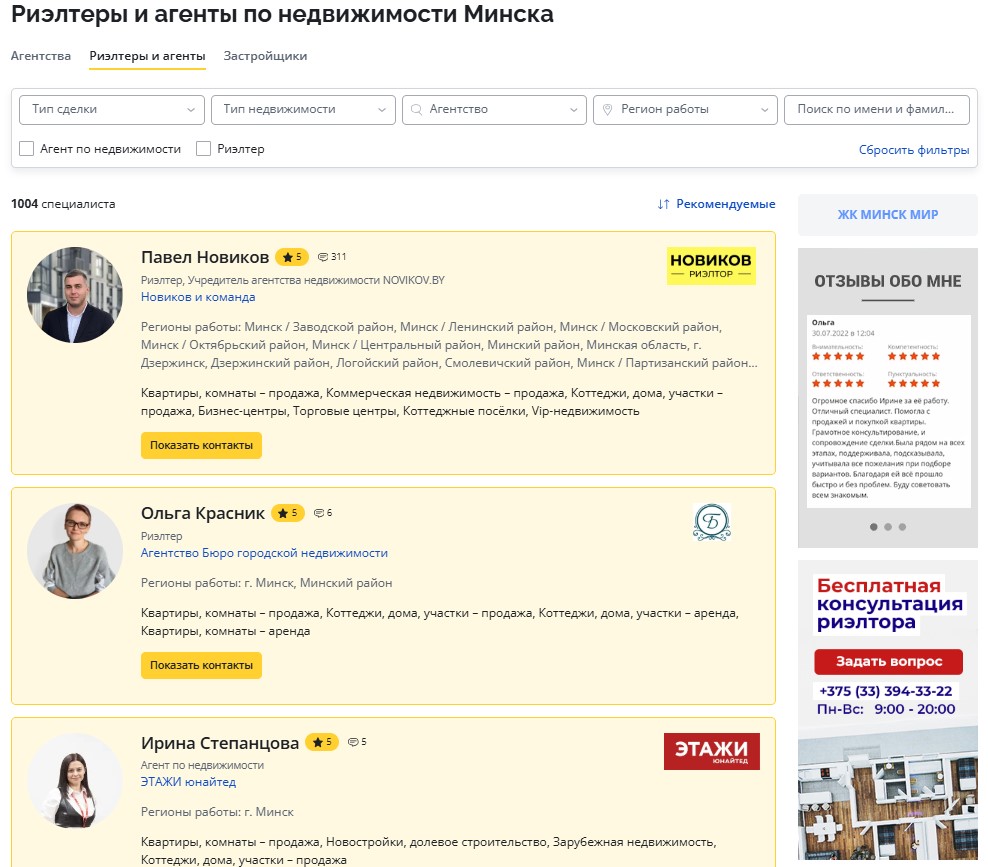Screen dimensions: 988x867
Task: Show contacts for Павел Новиков
Action: 201,445
